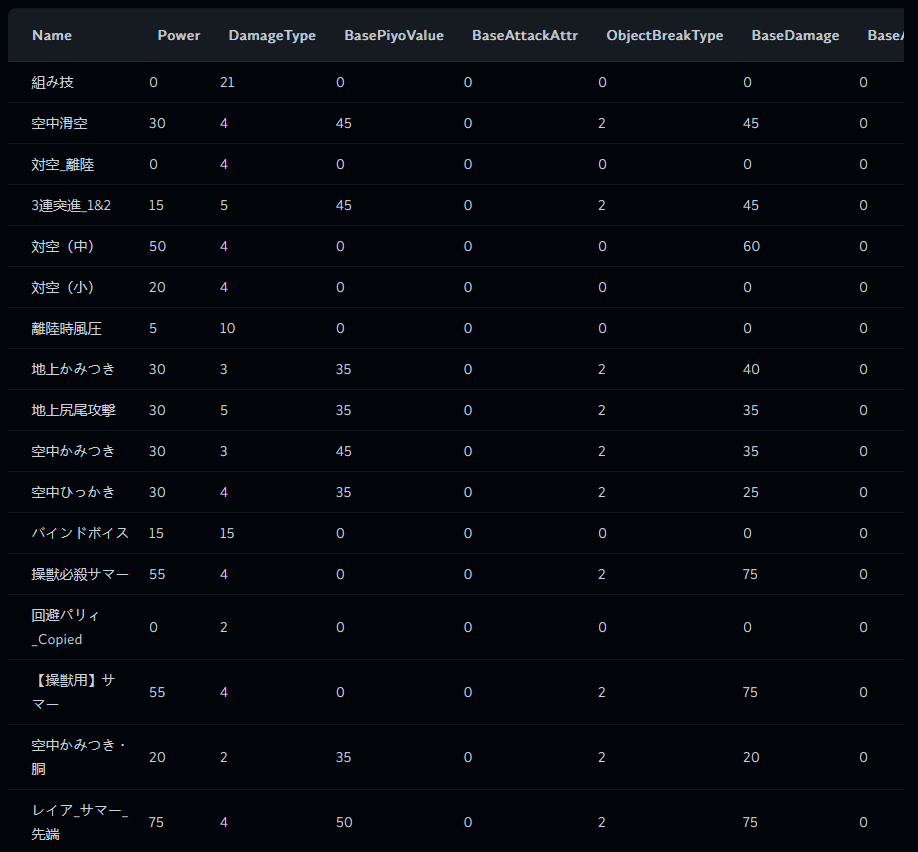Sort by the Power column header
The height and width of the screenshot is (852, 918).
click(179, 35)
